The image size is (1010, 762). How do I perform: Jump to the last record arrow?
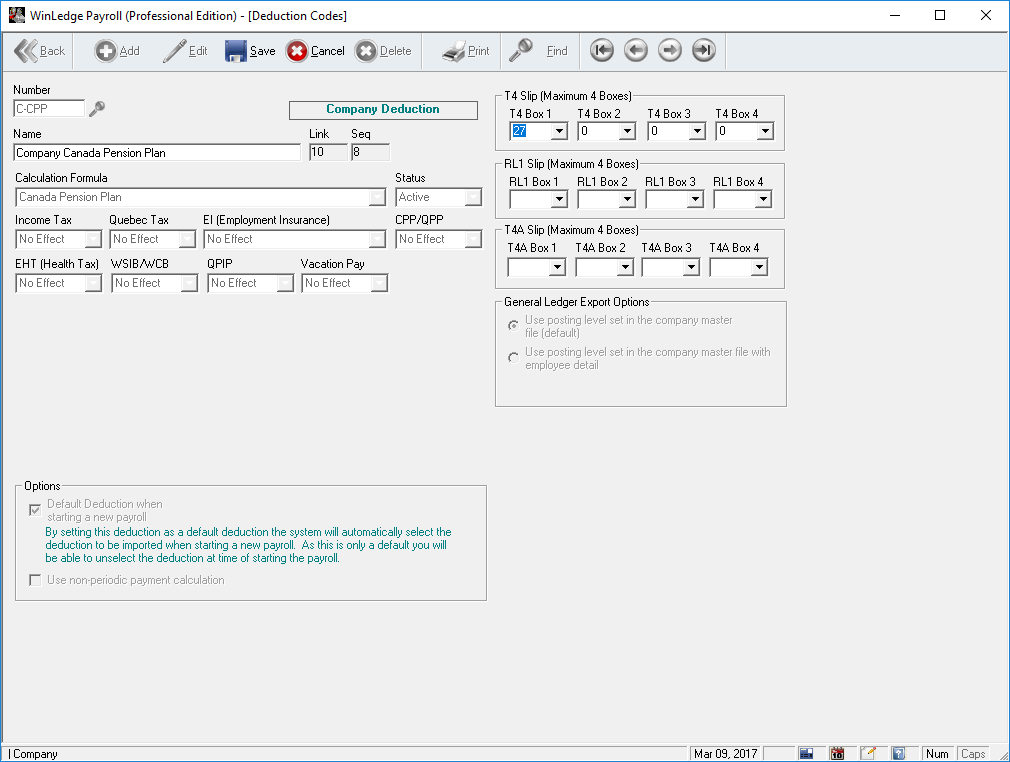pos(704,51)
